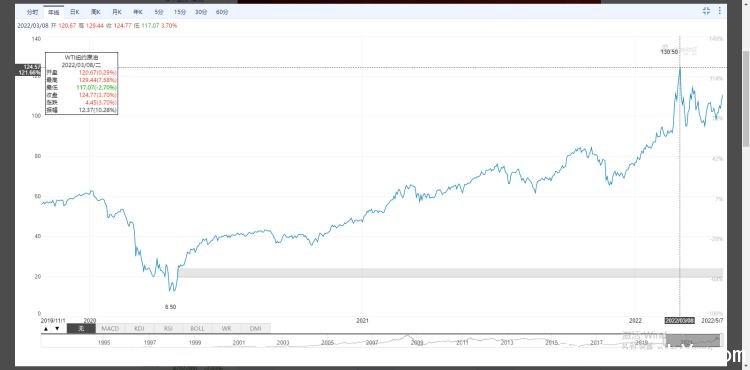
Task: Exit fullscreen chart with the collapse icon
Action: 706,11
